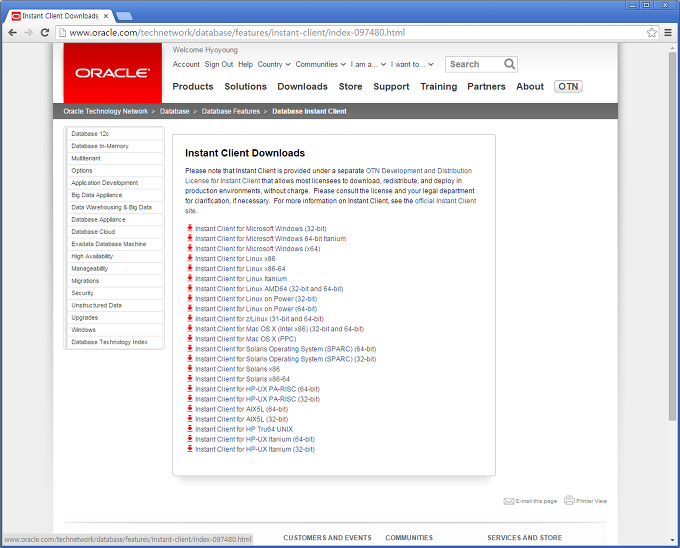Viewport: 680px width, 548px height.
Task: Click the Printer View printer icon
Action: pos(569,500)
